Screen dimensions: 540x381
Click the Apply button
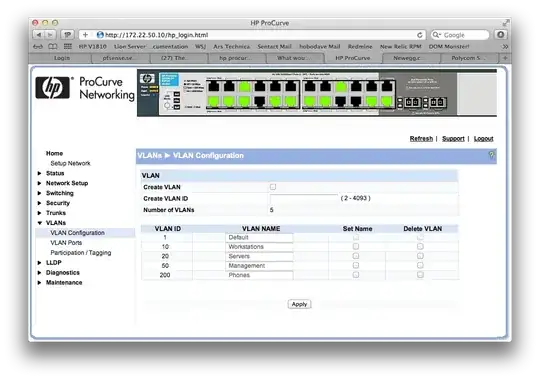point(299,304)
